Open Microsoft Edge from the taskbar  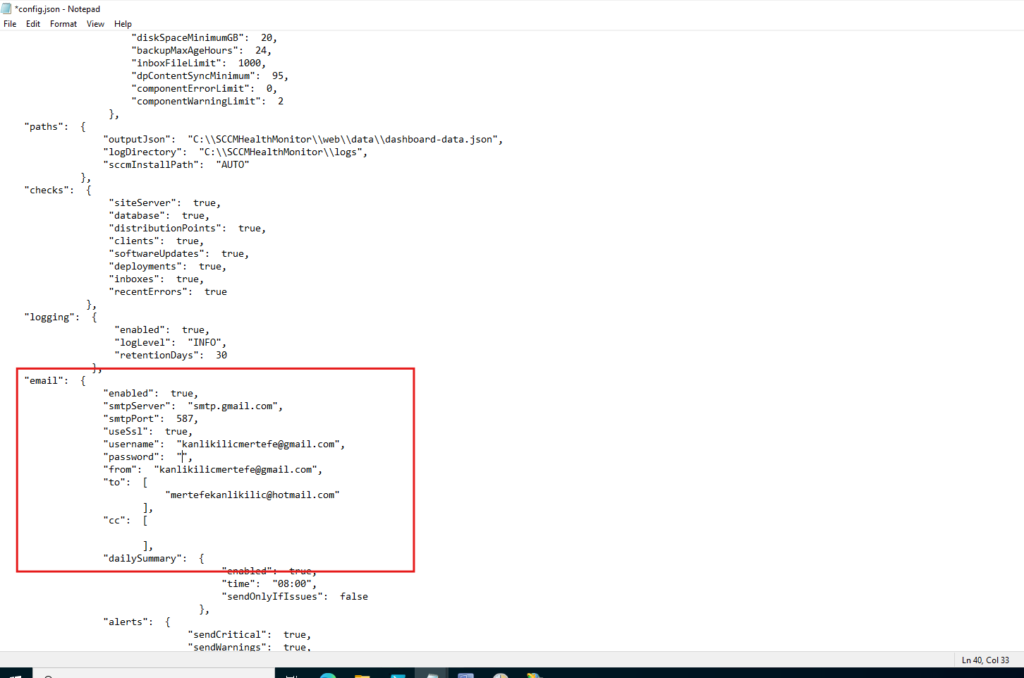coord(328,674)
